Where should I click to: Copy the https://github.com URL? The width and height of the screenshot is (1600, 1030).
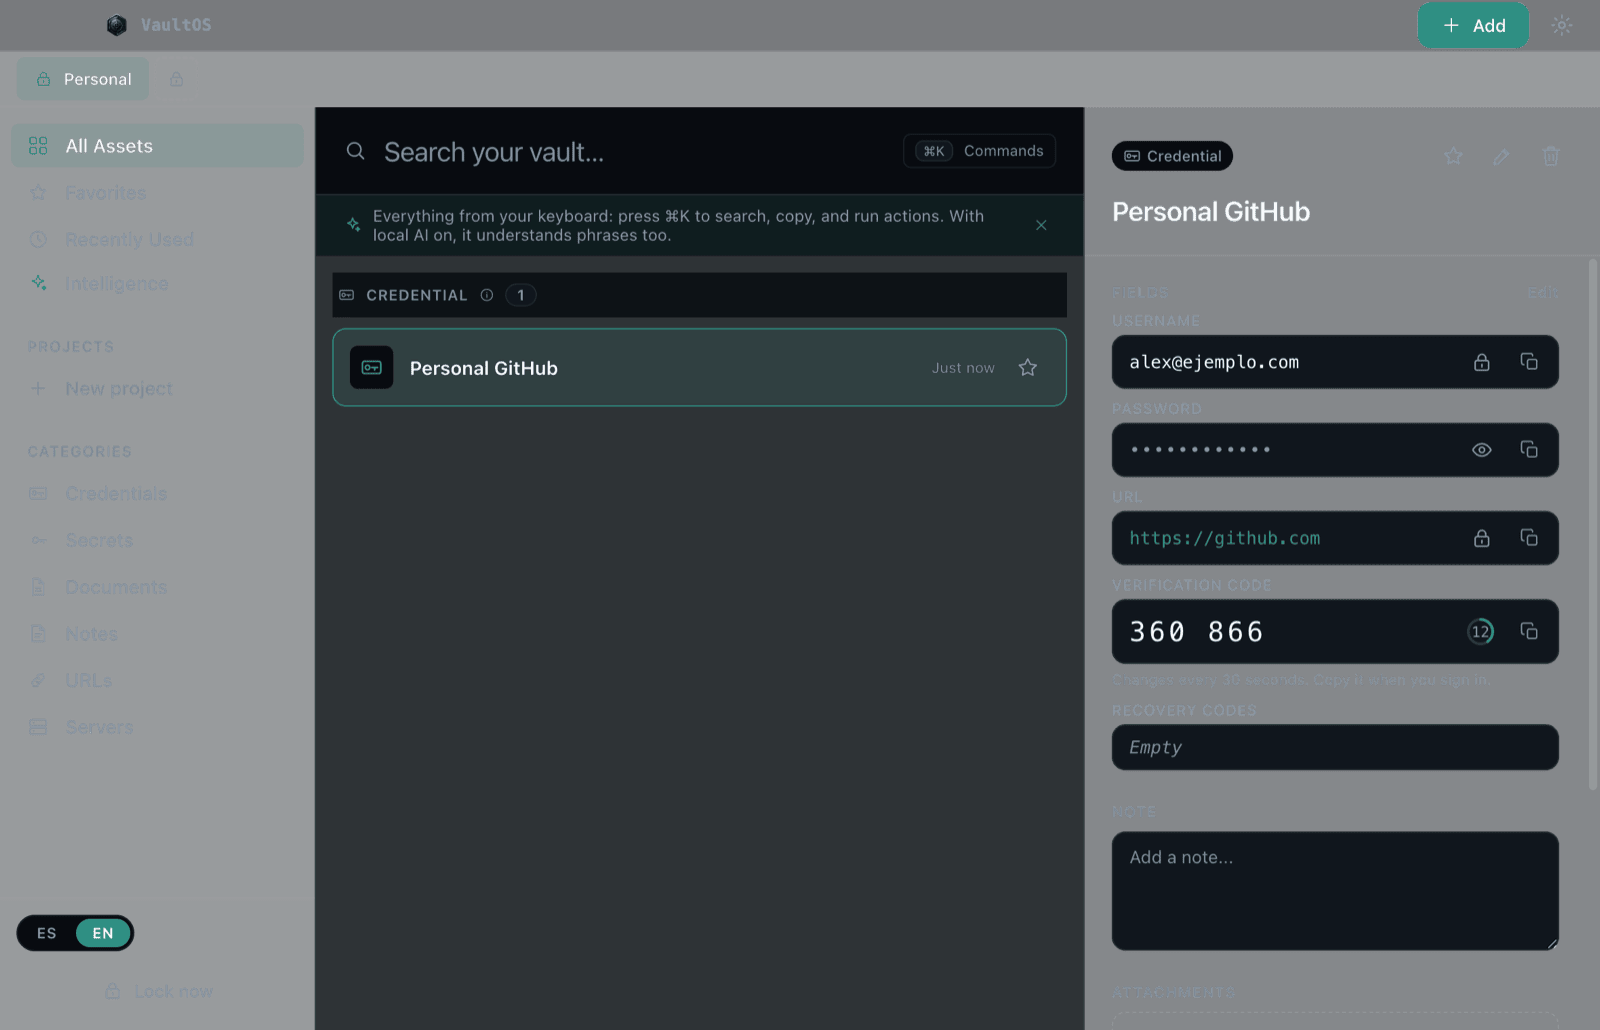pyautogui.click(x=1529, y=538)
